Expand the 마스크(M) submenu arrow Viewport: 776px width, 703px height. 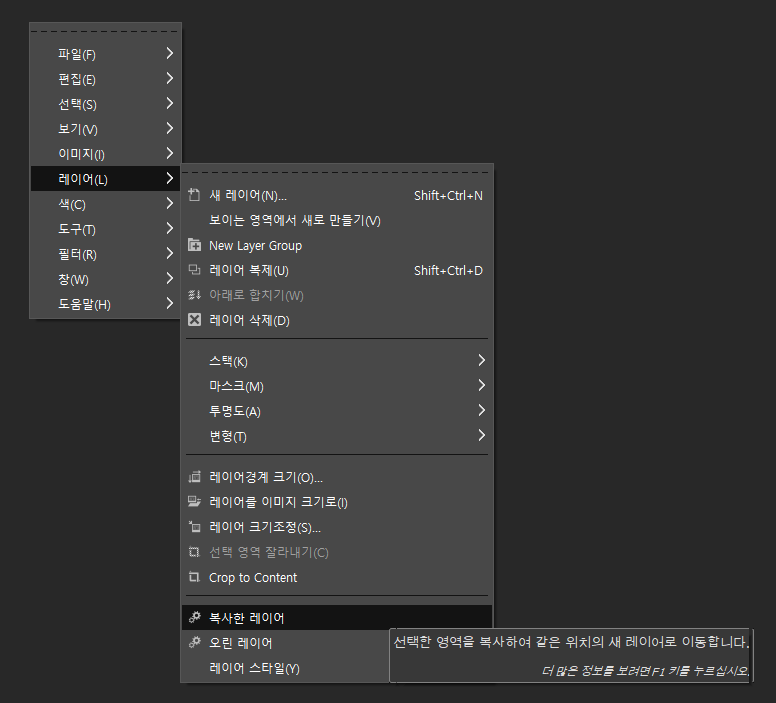click(x=482, y=385)
